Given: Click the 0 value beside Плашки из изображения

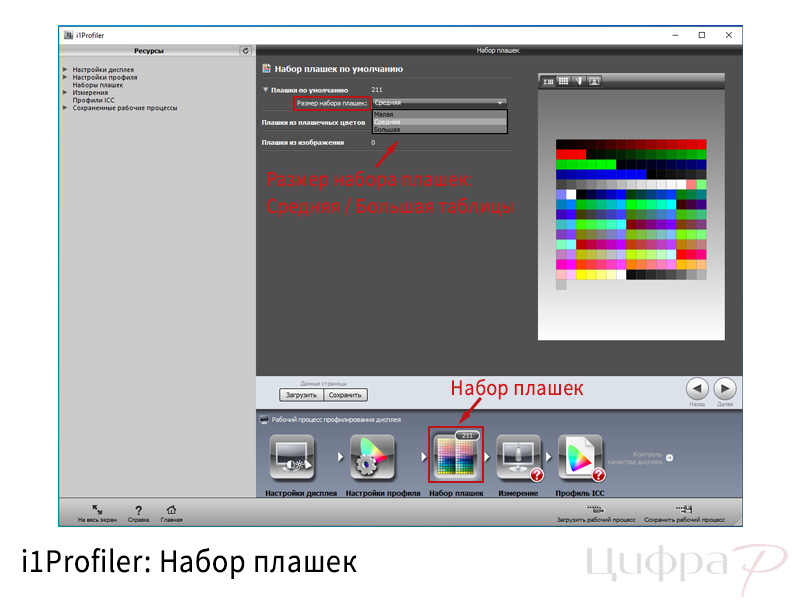Looking at the screenshot, I should 373,142.
